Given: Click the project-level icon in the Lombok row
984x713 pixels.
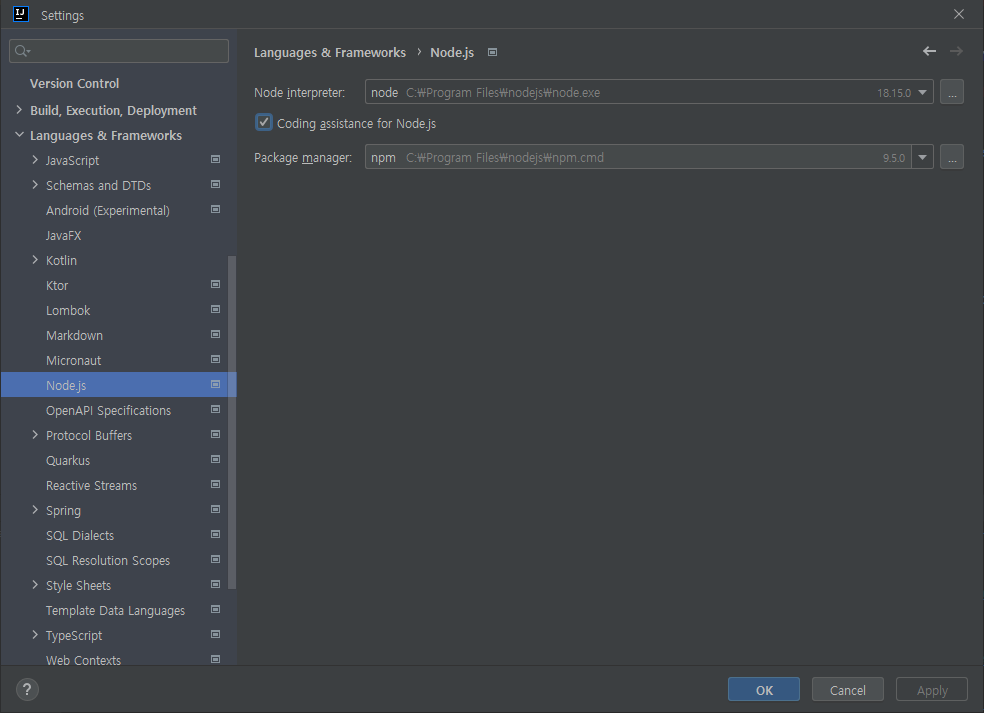Looking at the screenshot, I should 215,309.
